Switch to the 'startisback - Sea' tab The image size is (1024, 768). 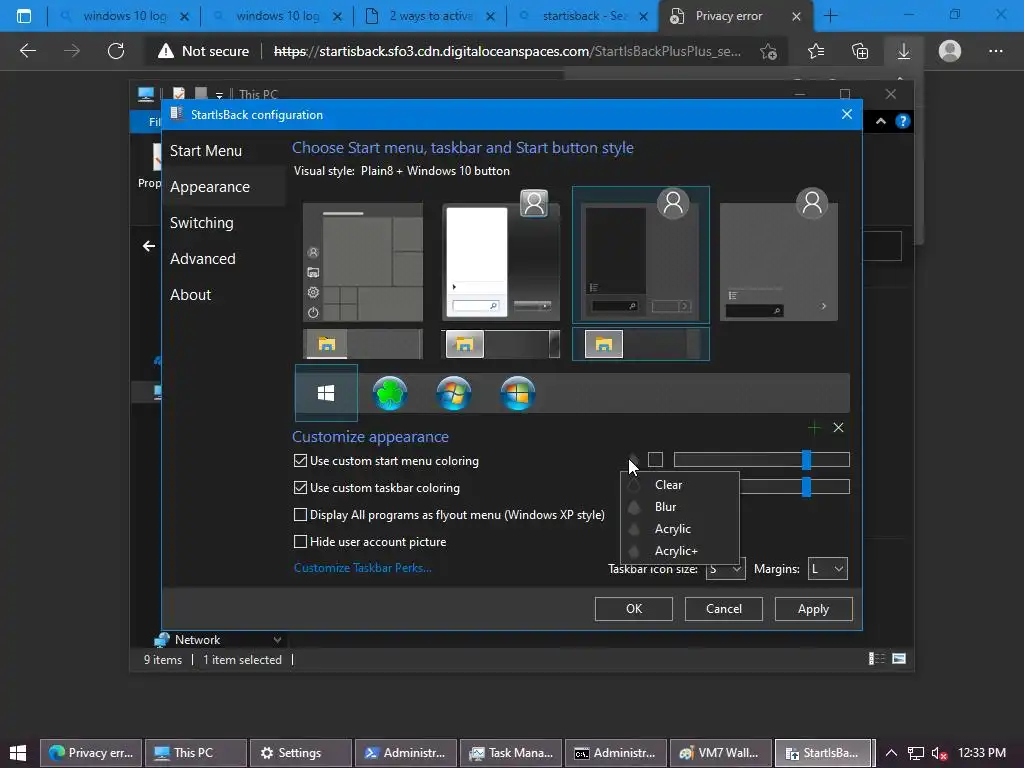pos(583,16)
